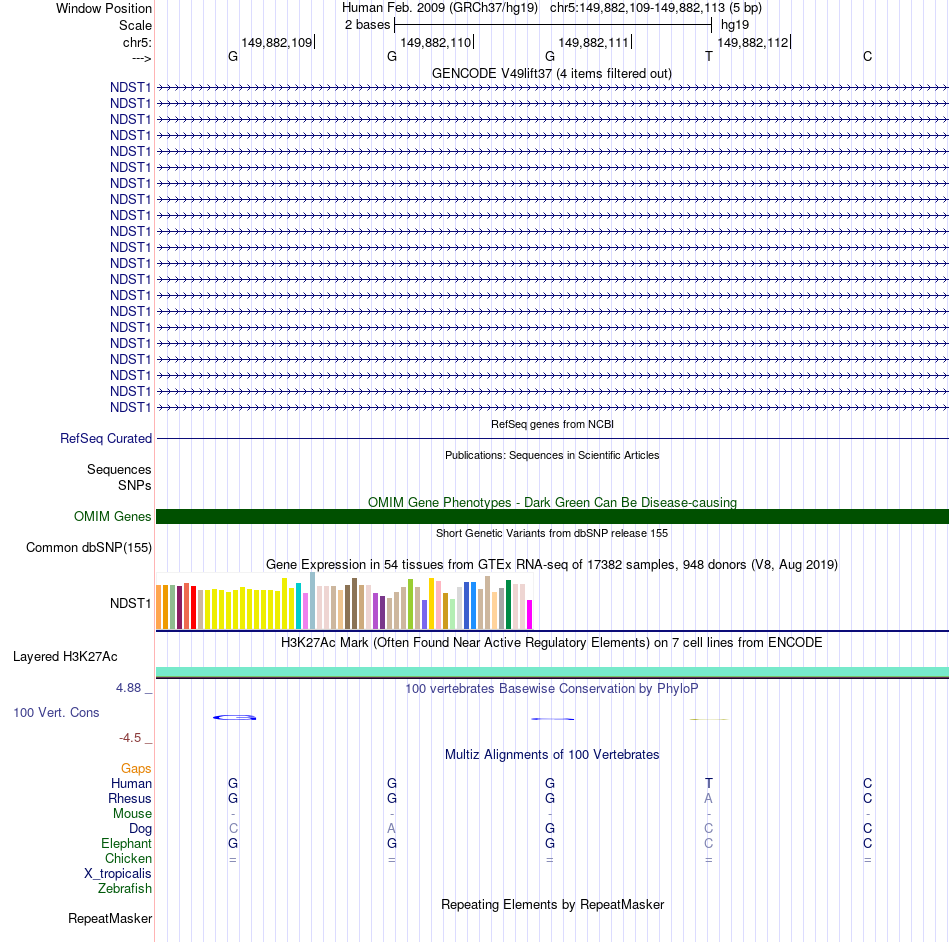Click the 'Sequences' publications subtrack label
Image resolution: width=950 pixels, height=942 pixels.
tap(119, 469)
